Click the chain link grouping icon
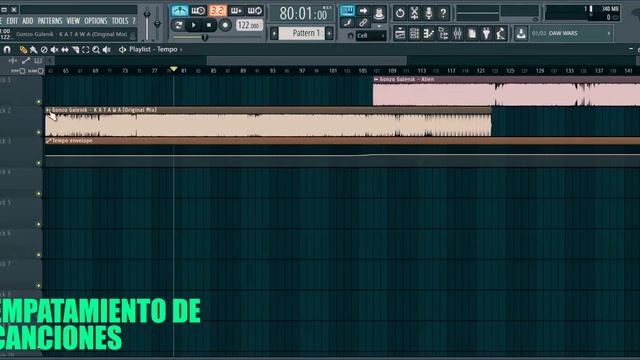640x360 pixels. [x=363, y=23]
